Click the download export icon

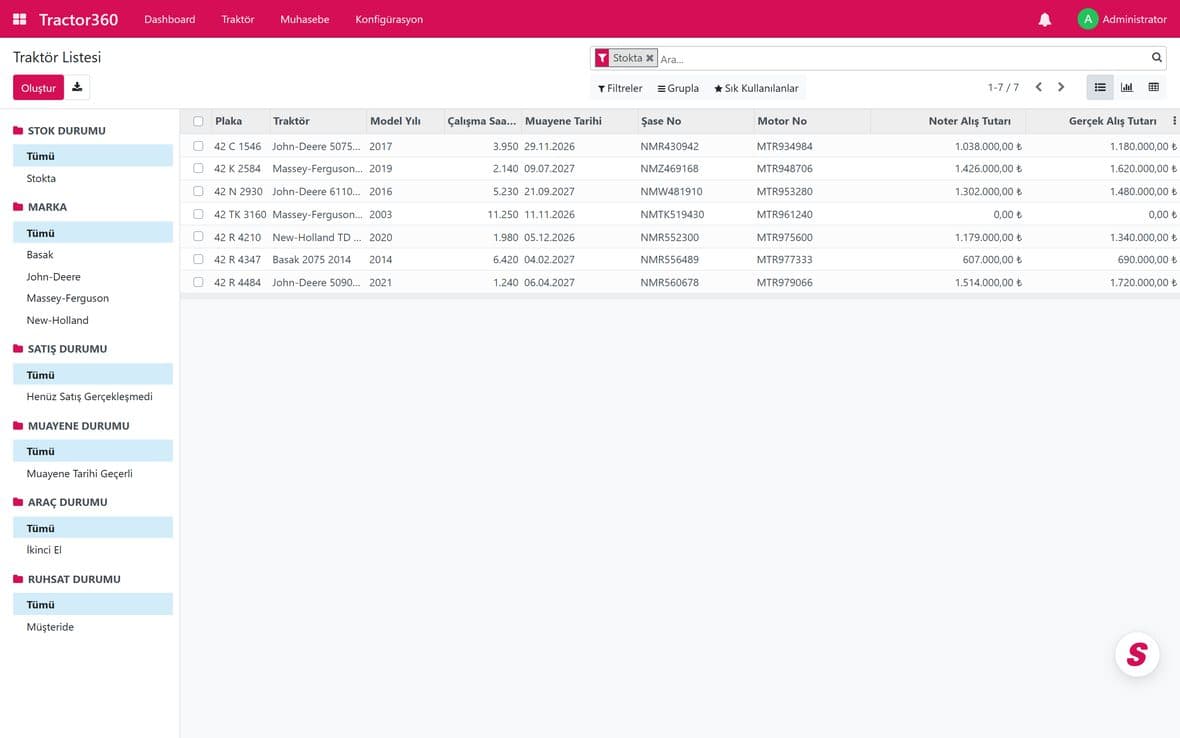77,87
